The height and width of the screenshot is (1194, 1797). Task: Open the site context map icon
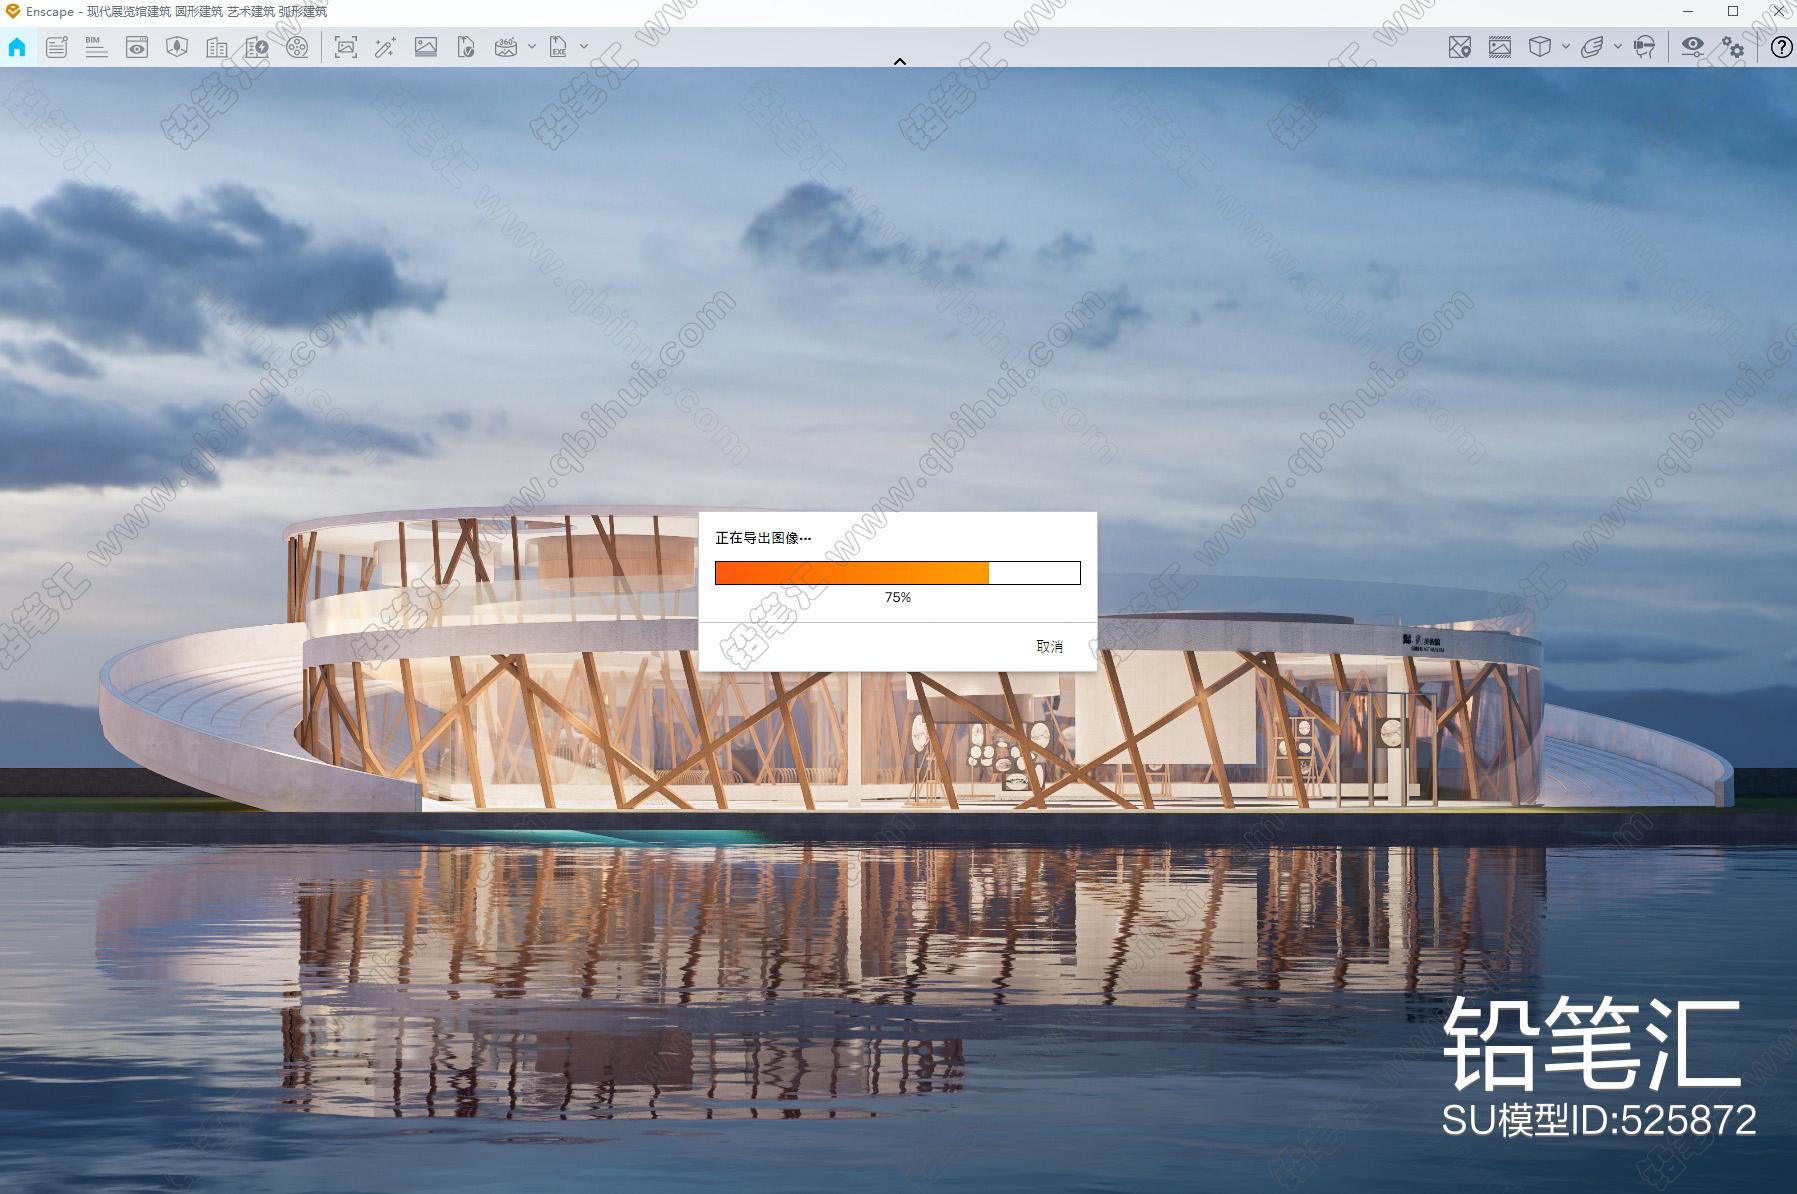click(177, 47)
